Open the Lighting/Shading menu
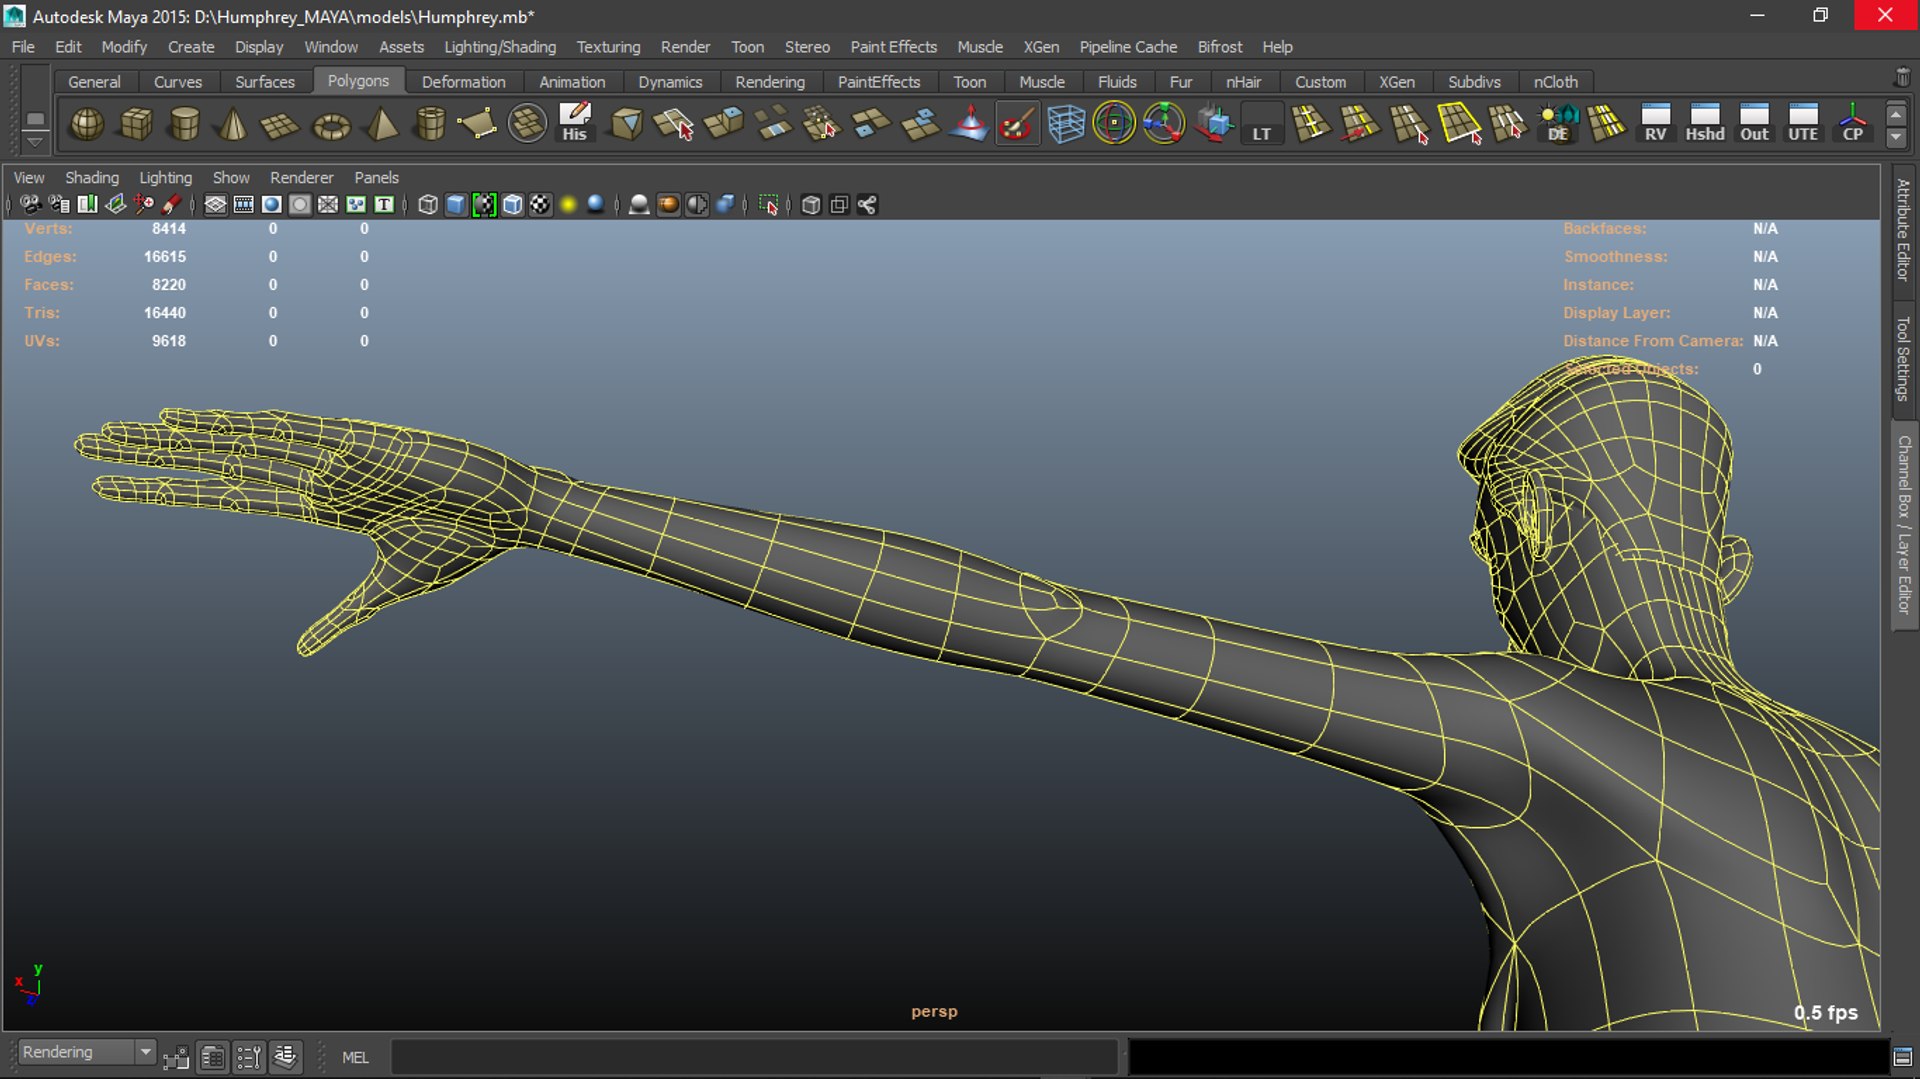Screen dimensions: 1920x1079 [x=500, y=47]
